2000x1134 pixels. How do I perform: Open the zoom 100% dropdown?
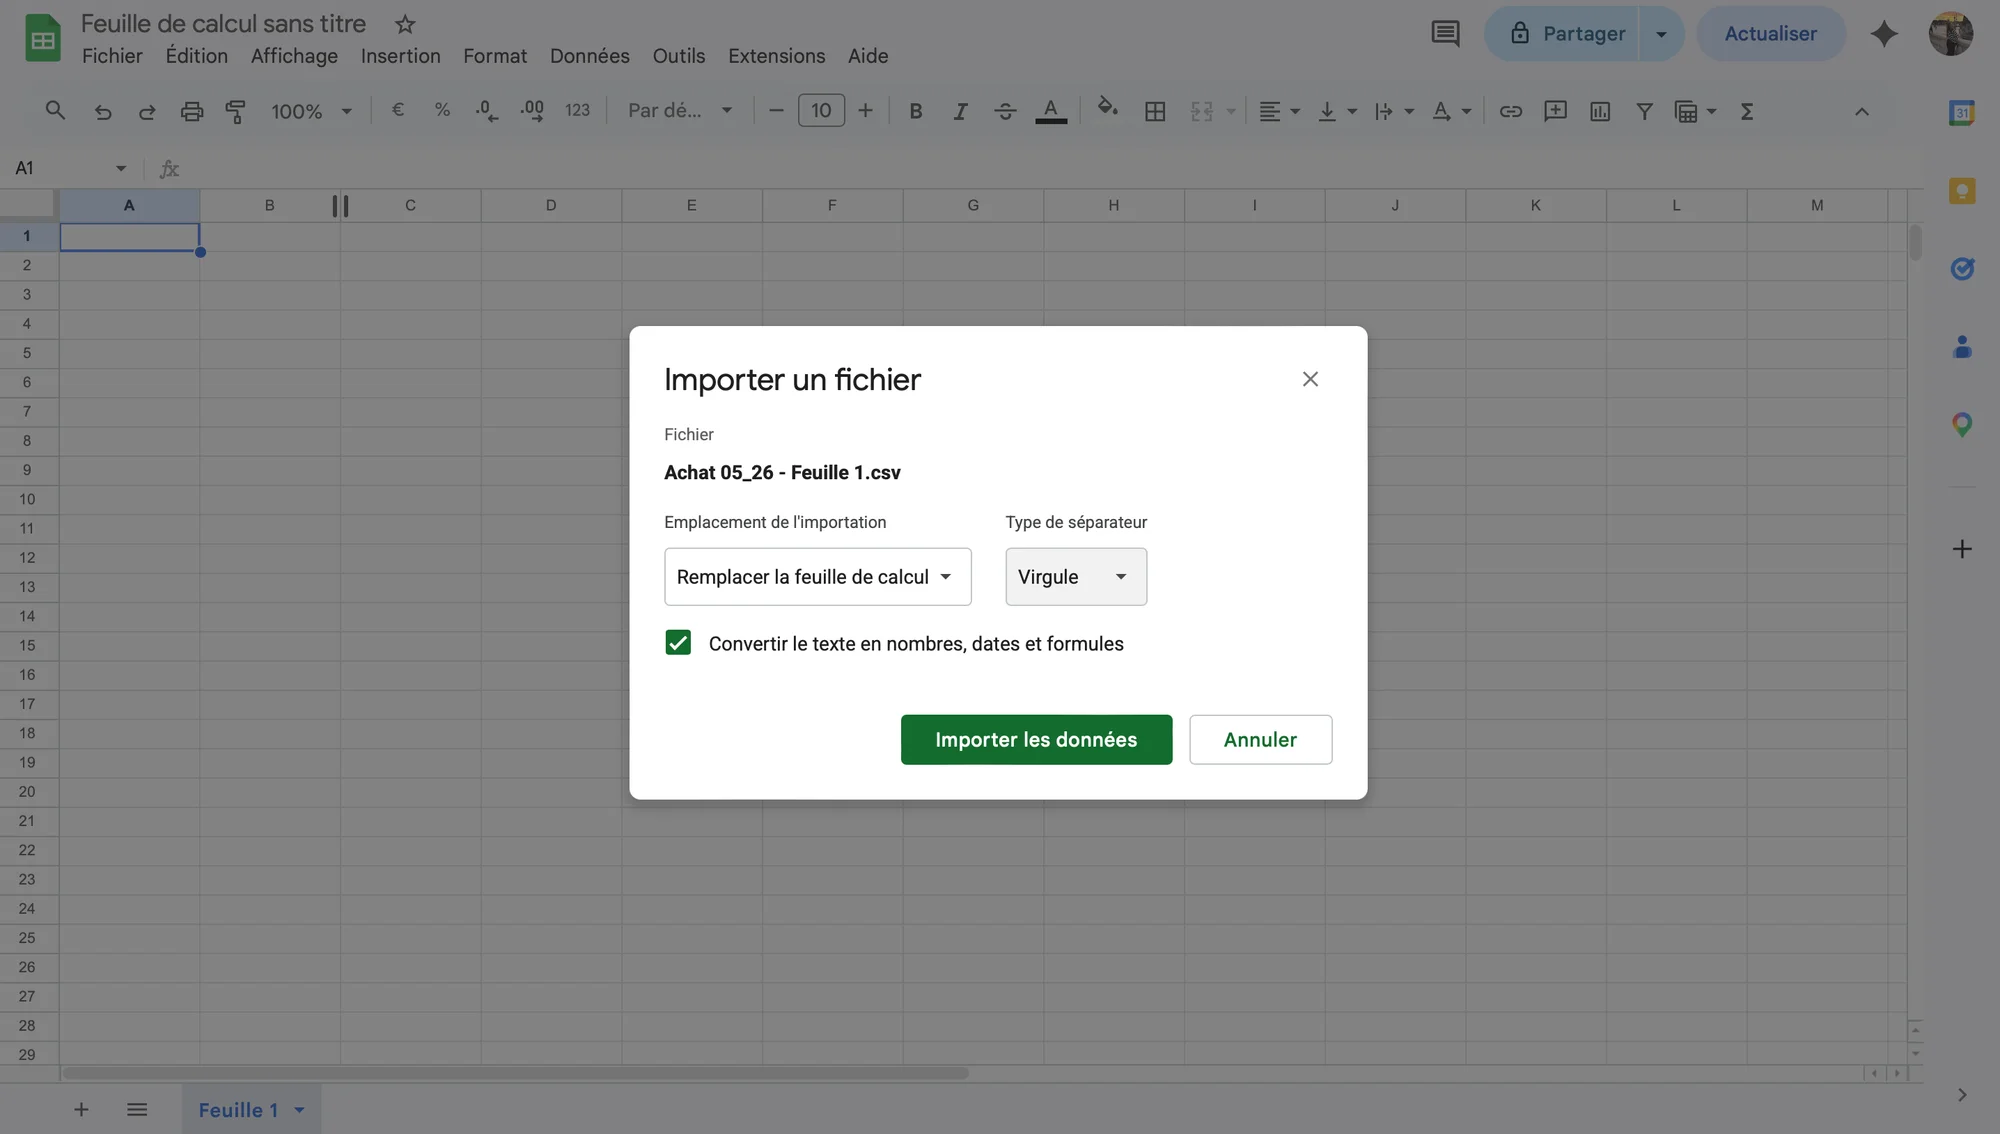point(311,111)
